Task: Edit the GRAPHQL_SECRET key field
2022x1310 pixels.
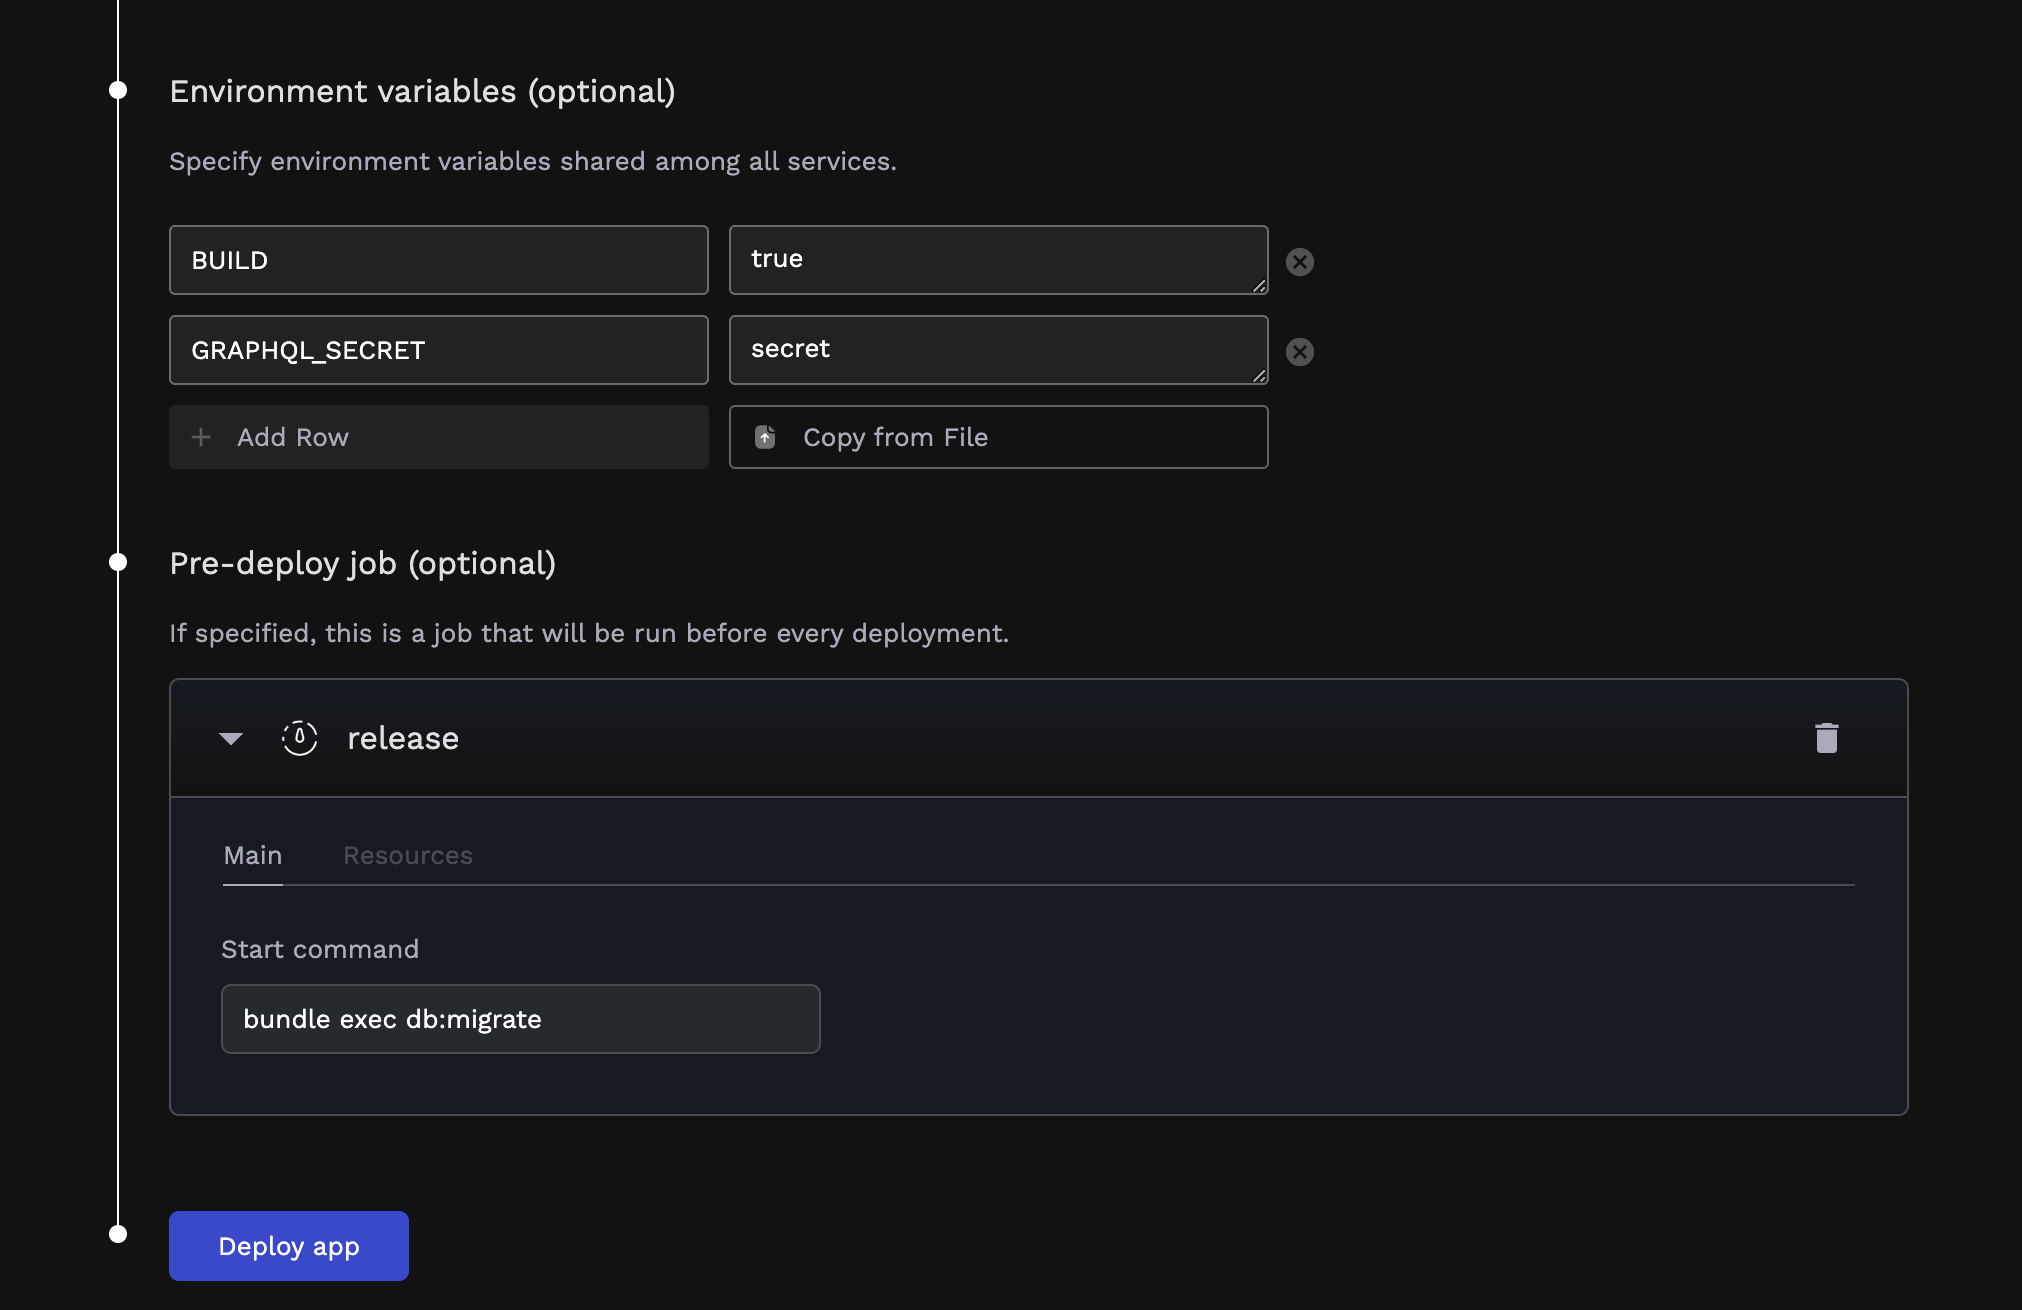Action: (438, 350)
